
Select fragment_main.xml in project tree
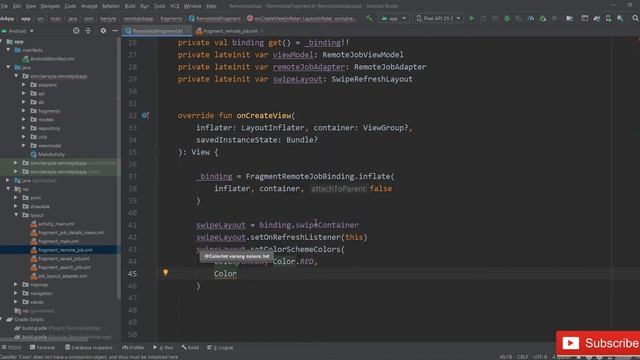58,241
